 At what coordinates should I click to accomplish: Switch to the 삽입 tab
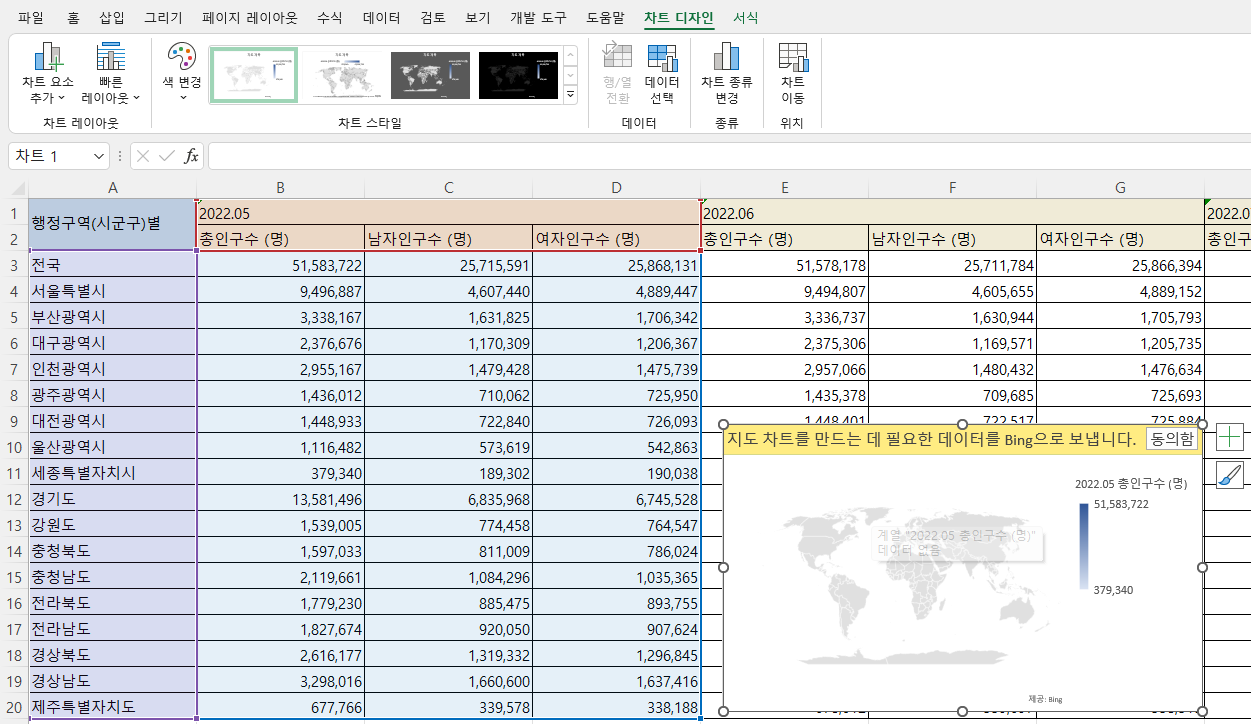[x=112, y=18]
